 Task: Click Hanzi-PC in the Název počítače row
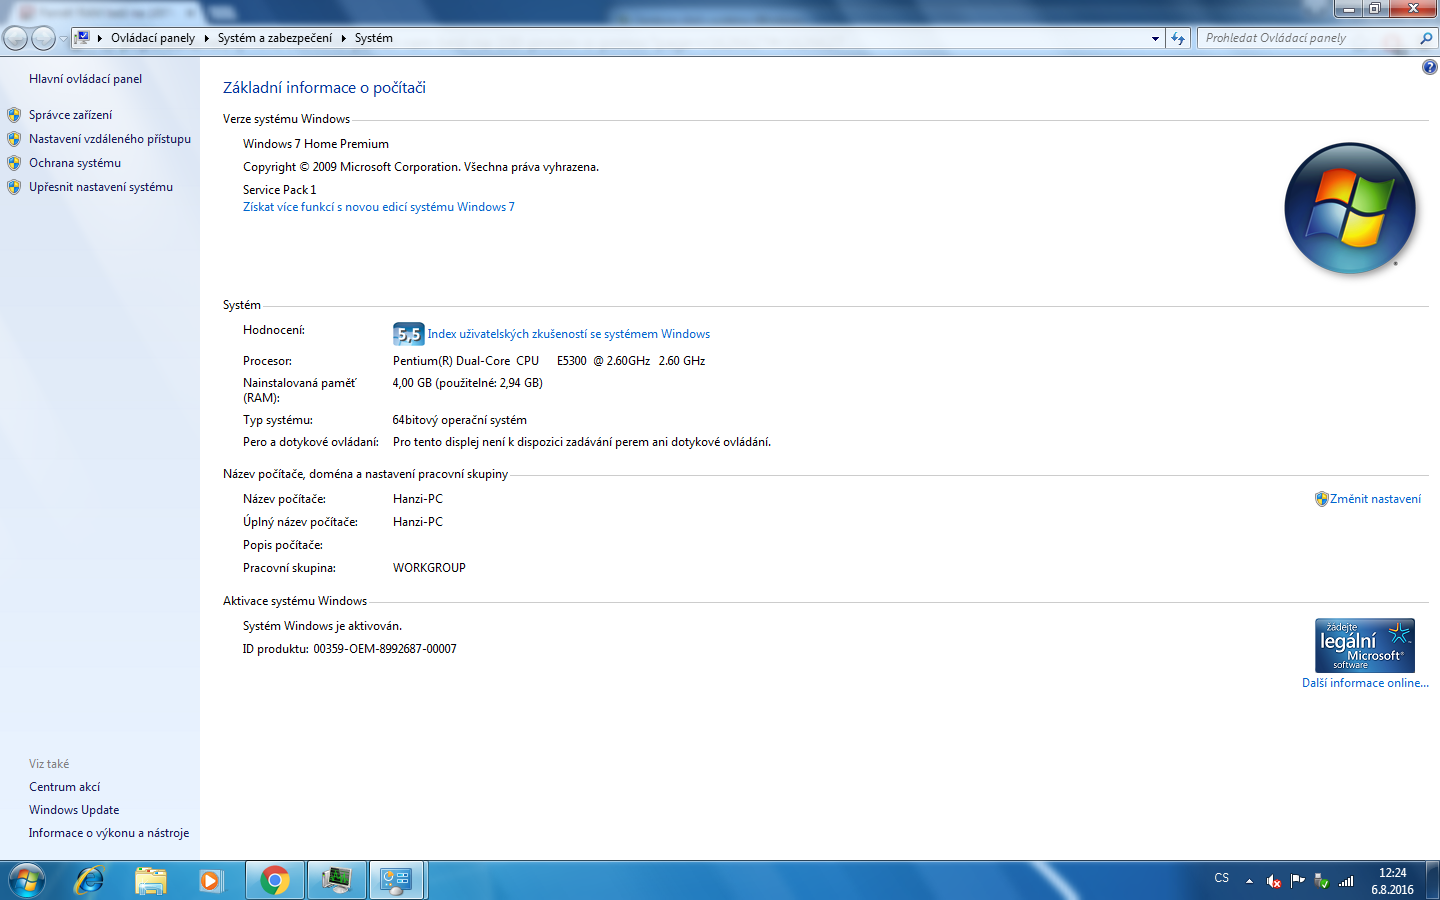tap(418, 499)
